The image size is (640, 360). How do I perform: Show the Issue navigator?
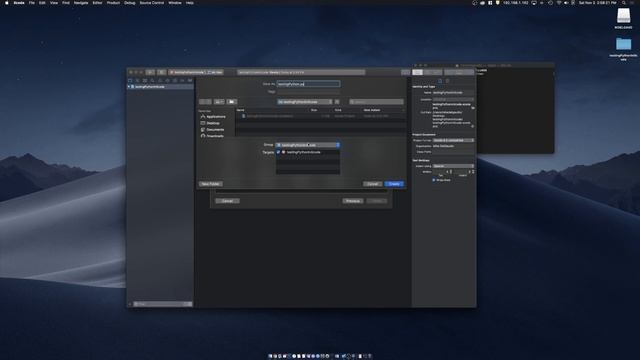[x=160, y=80]
